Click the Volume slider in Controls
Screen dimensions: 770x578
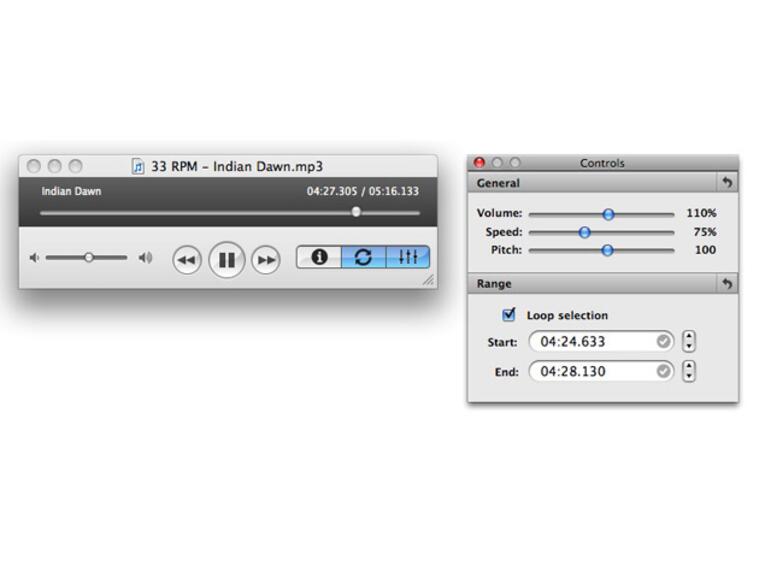pyautogui.click(x=602, y=214)
